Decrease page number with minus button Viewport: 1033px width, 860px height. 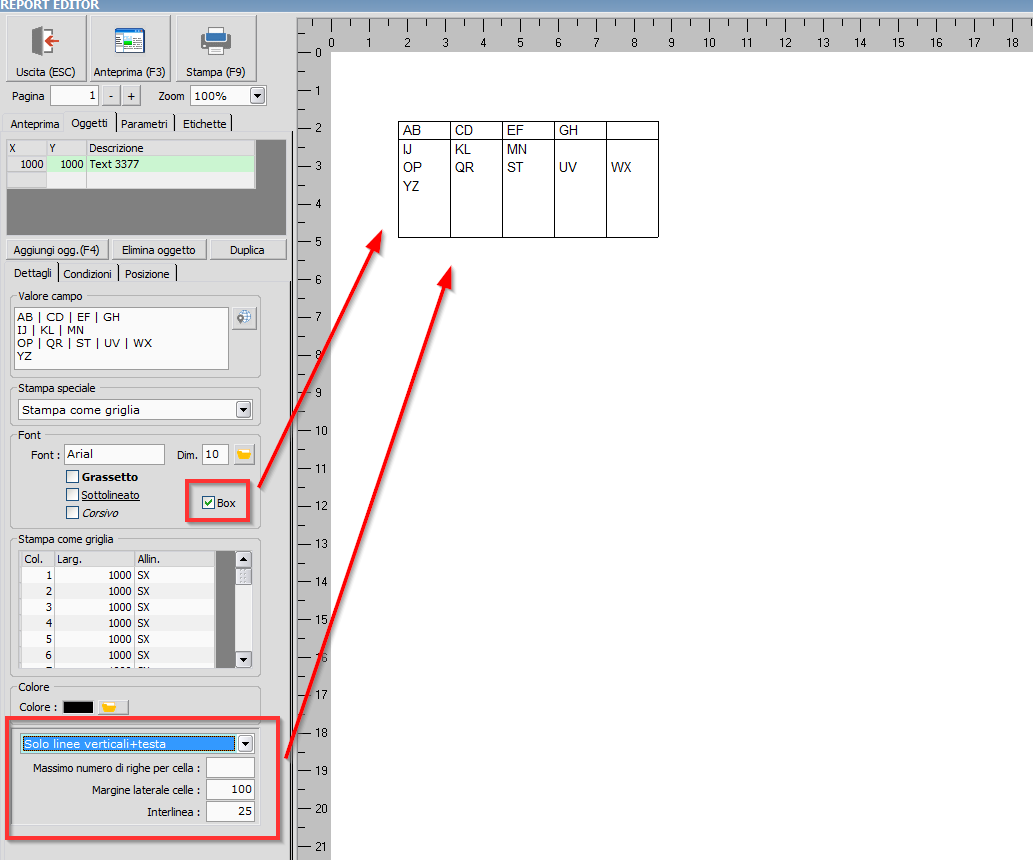click(x=110, y=96)
